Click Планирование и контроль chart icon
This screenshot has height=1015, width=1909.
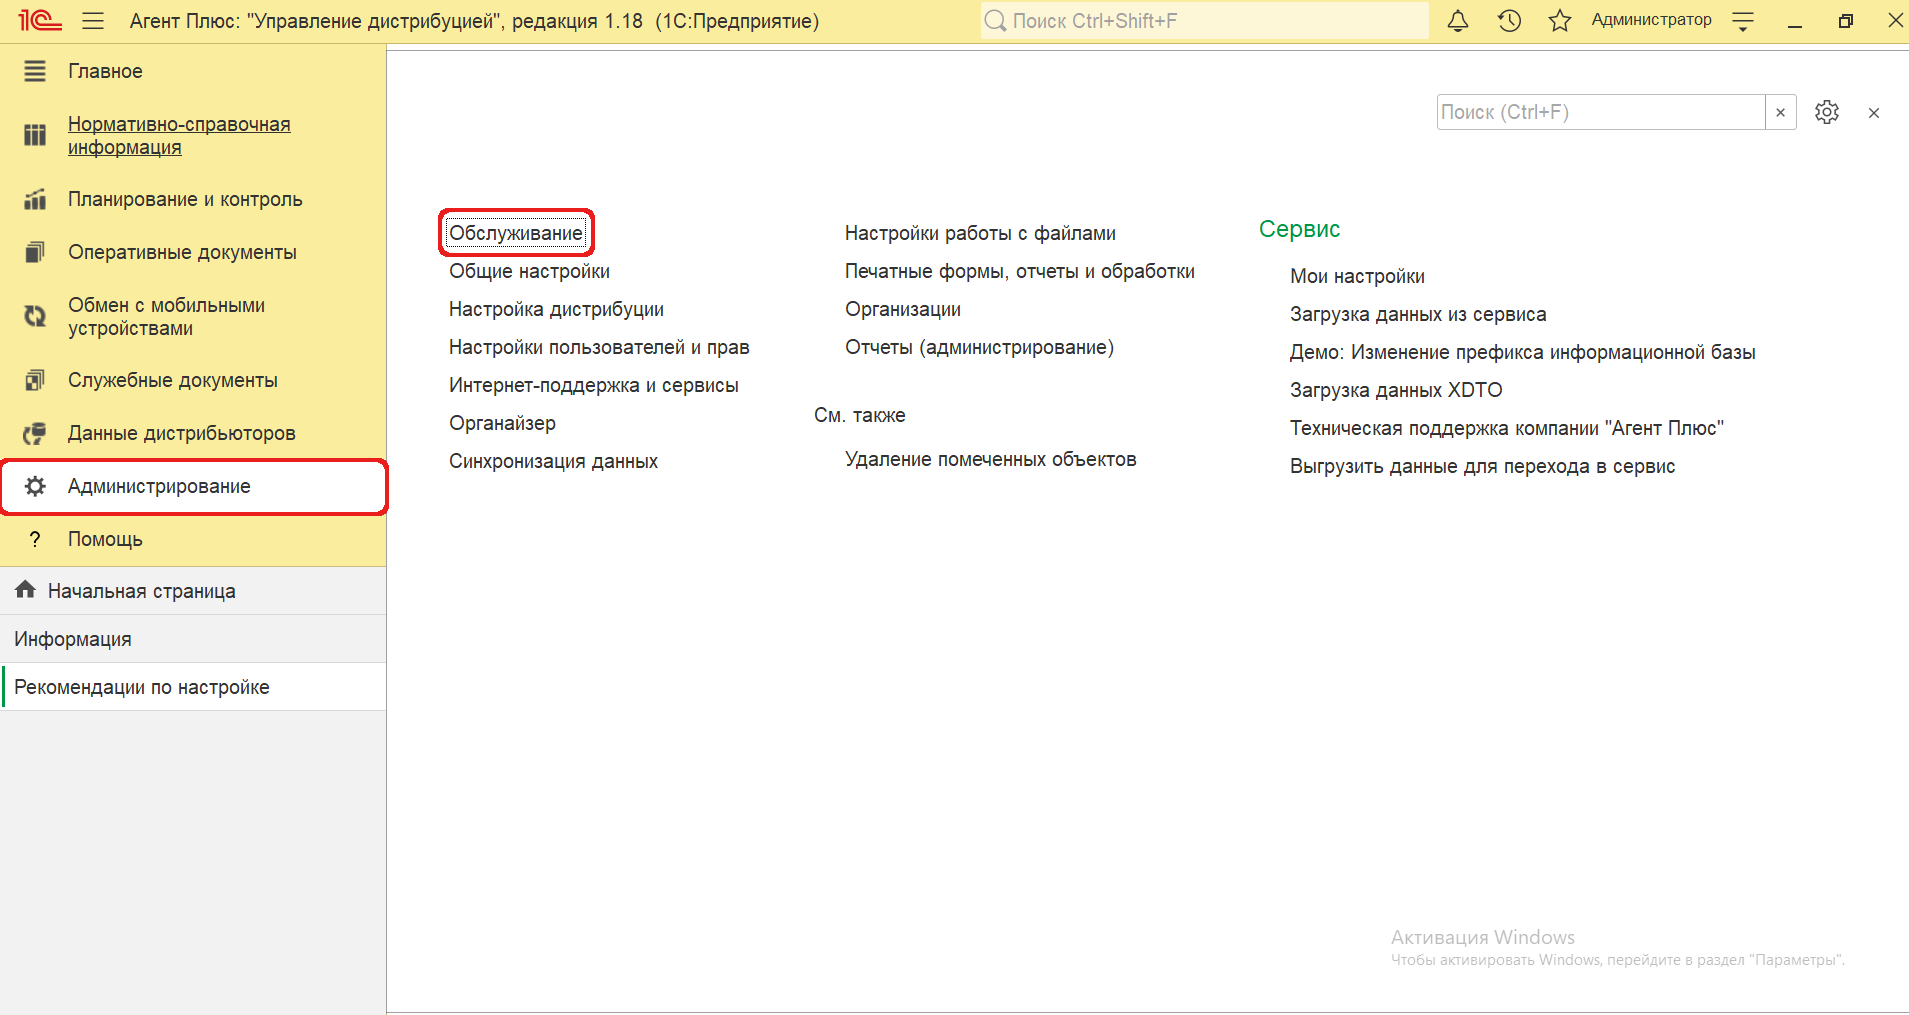(35, 199)
